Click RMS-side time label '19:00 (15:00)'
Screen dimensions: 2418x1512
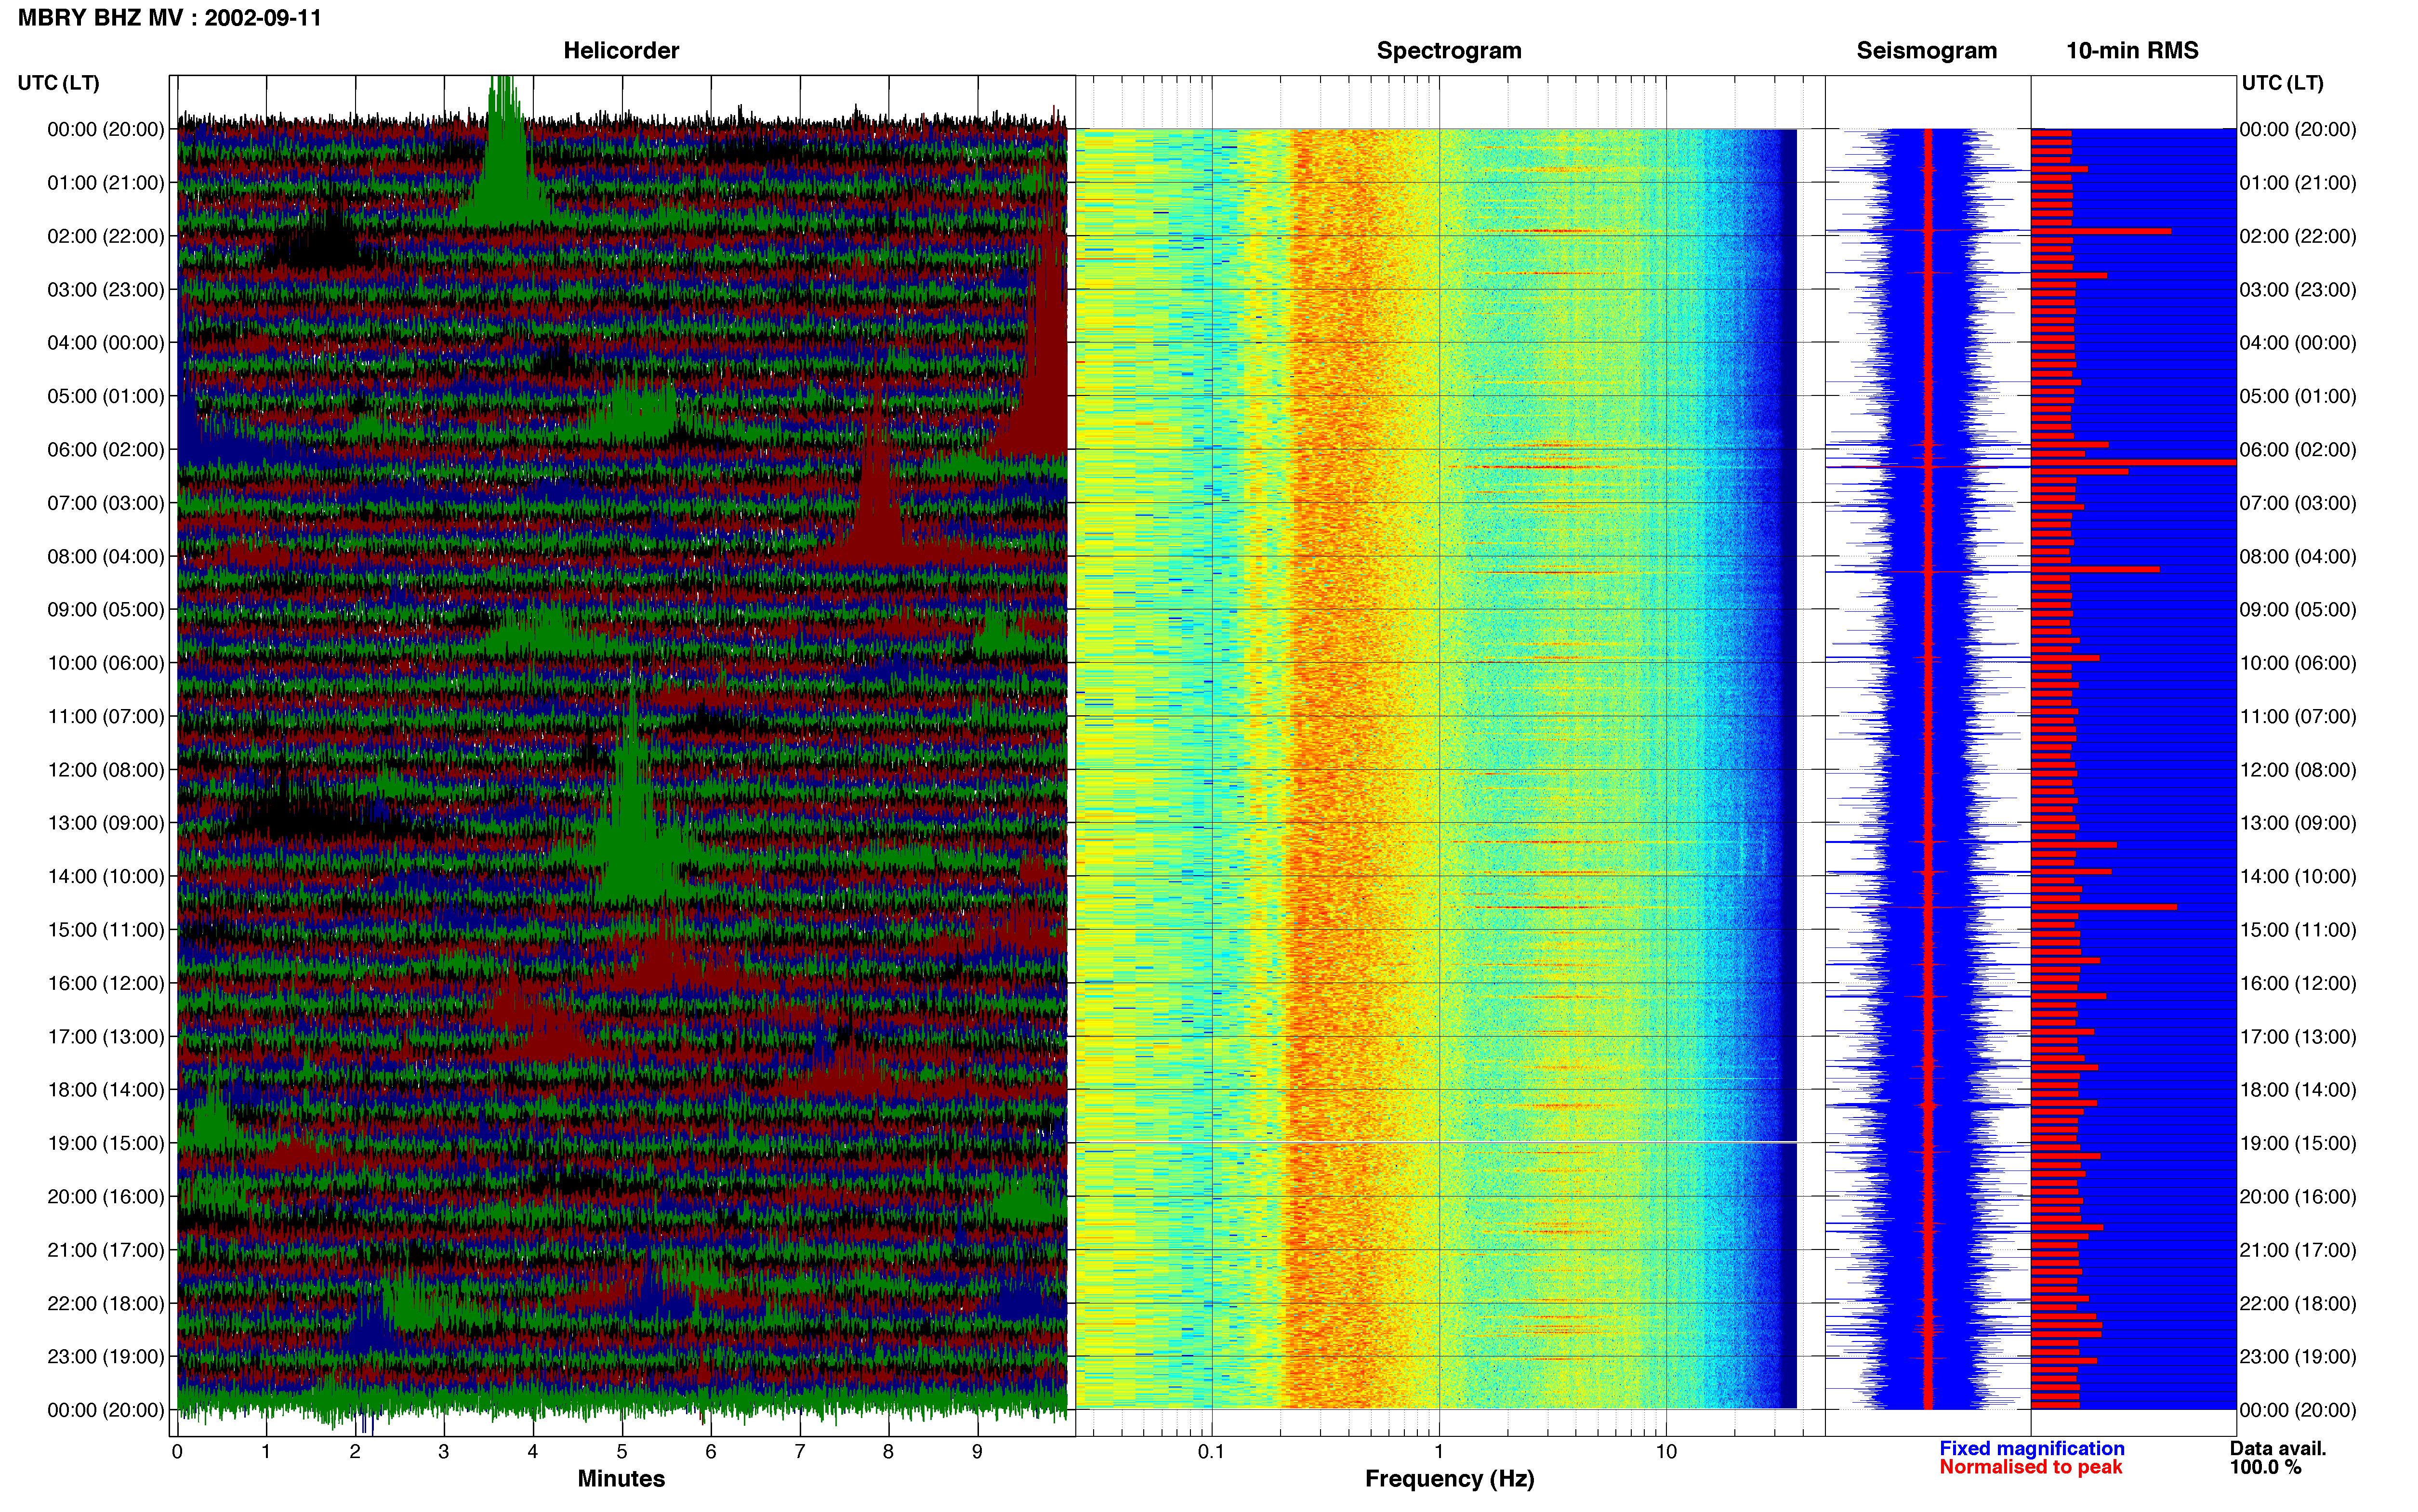coord(2298,1143)
